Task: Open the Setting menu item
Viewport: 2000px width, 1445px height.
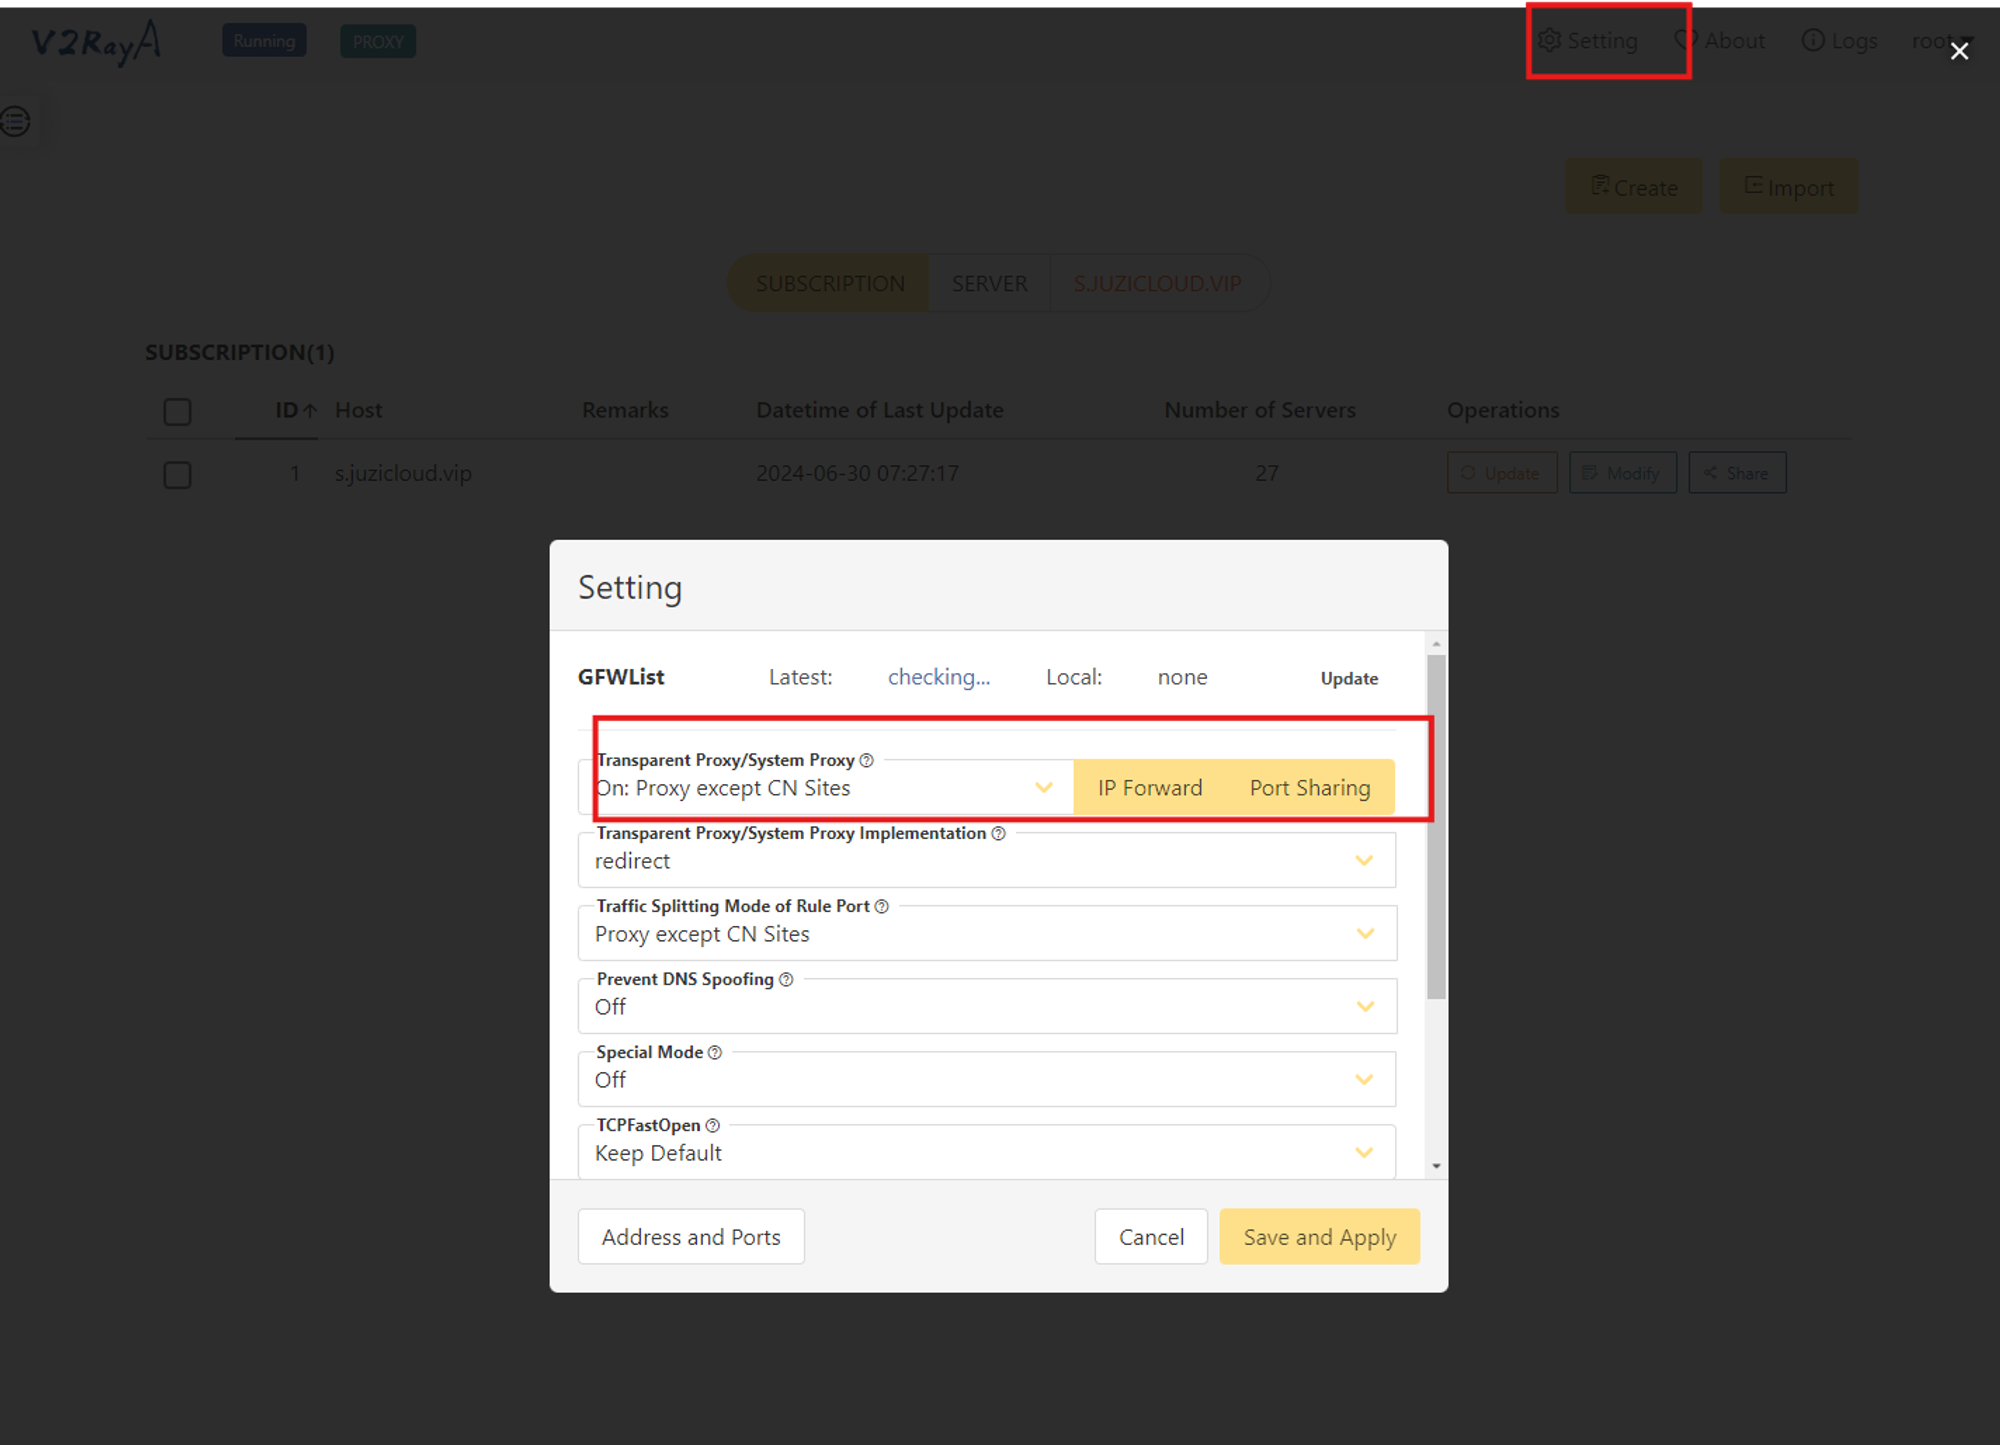Action: [1589, 41]
